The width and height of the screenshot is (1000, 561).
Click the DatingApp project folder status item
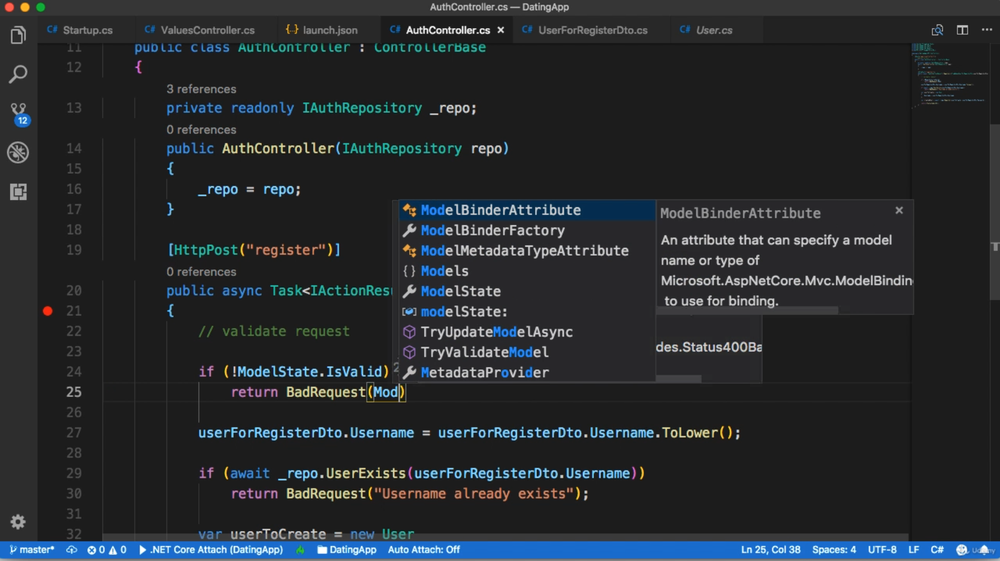point(346,550)
